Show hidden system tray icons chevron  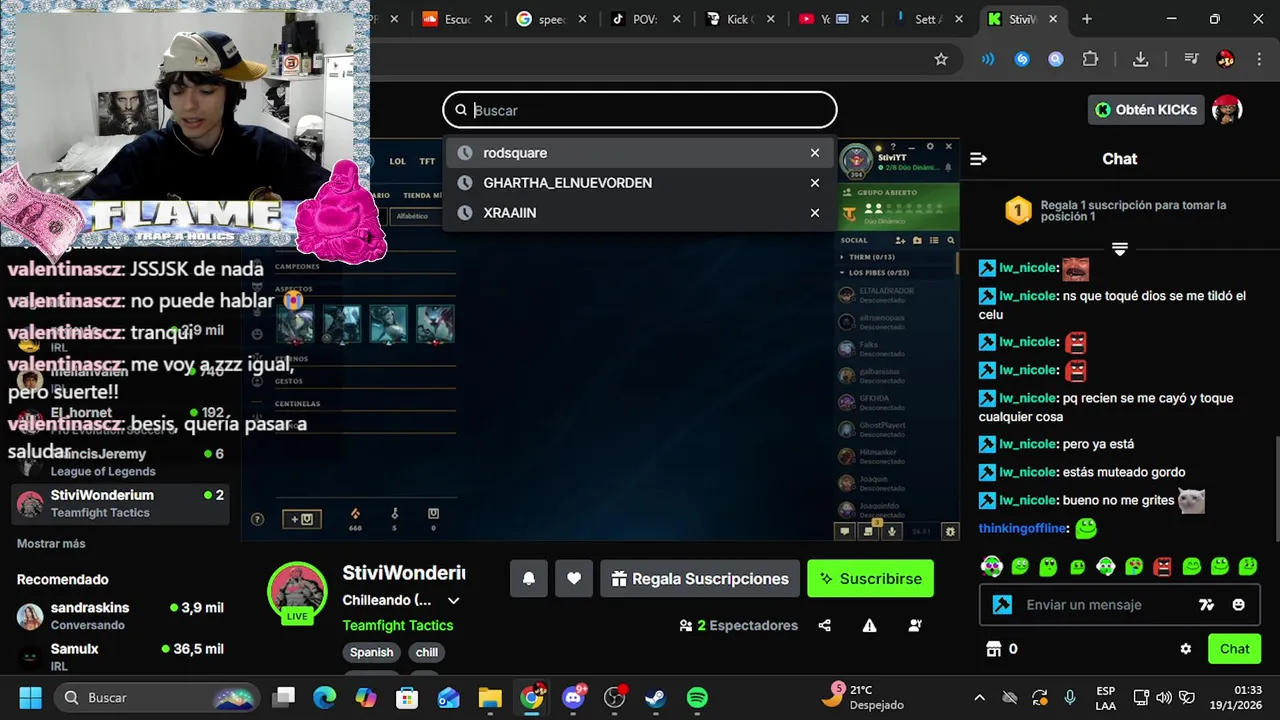(980, 698)
